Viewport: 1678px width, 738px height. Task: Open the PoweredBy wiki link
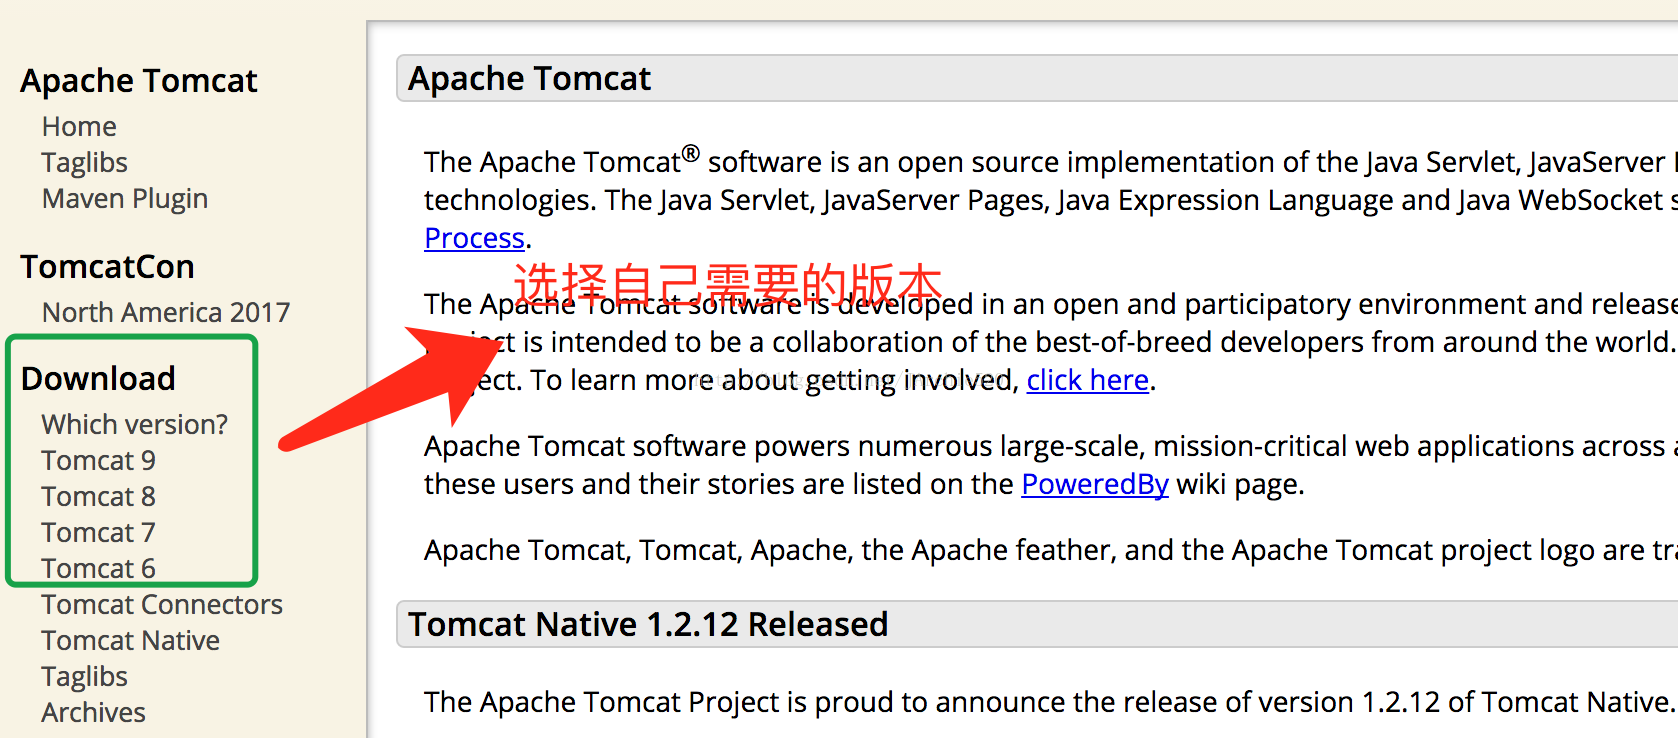click(1094, 484)
